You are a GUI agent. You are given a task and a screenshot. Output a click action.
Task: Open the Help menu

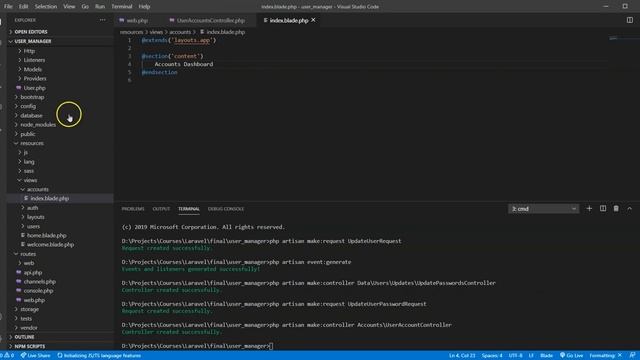pyautogui.click(x=144, y=7)
